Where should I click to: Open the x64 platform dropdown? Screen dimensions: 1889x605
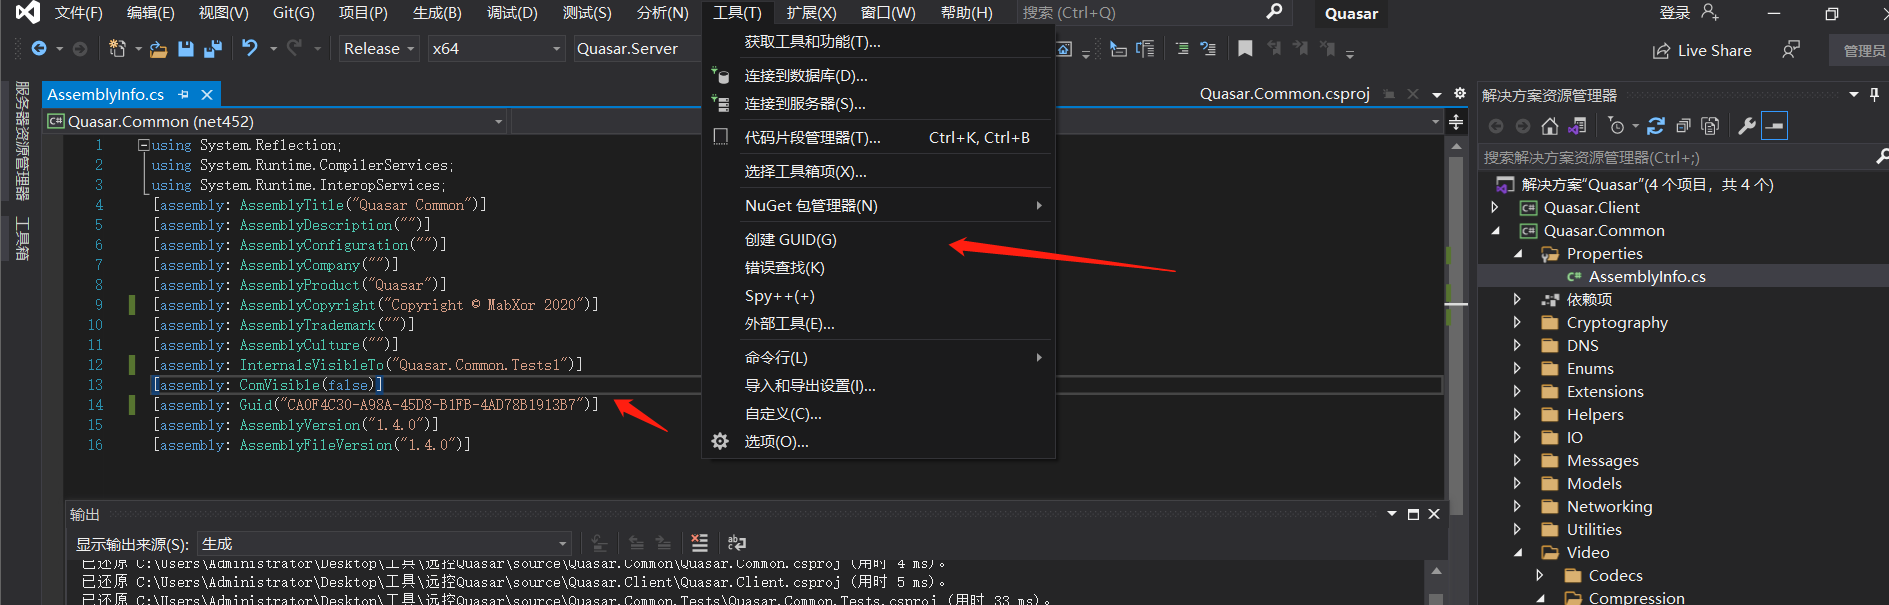click(x=497, y=48)
